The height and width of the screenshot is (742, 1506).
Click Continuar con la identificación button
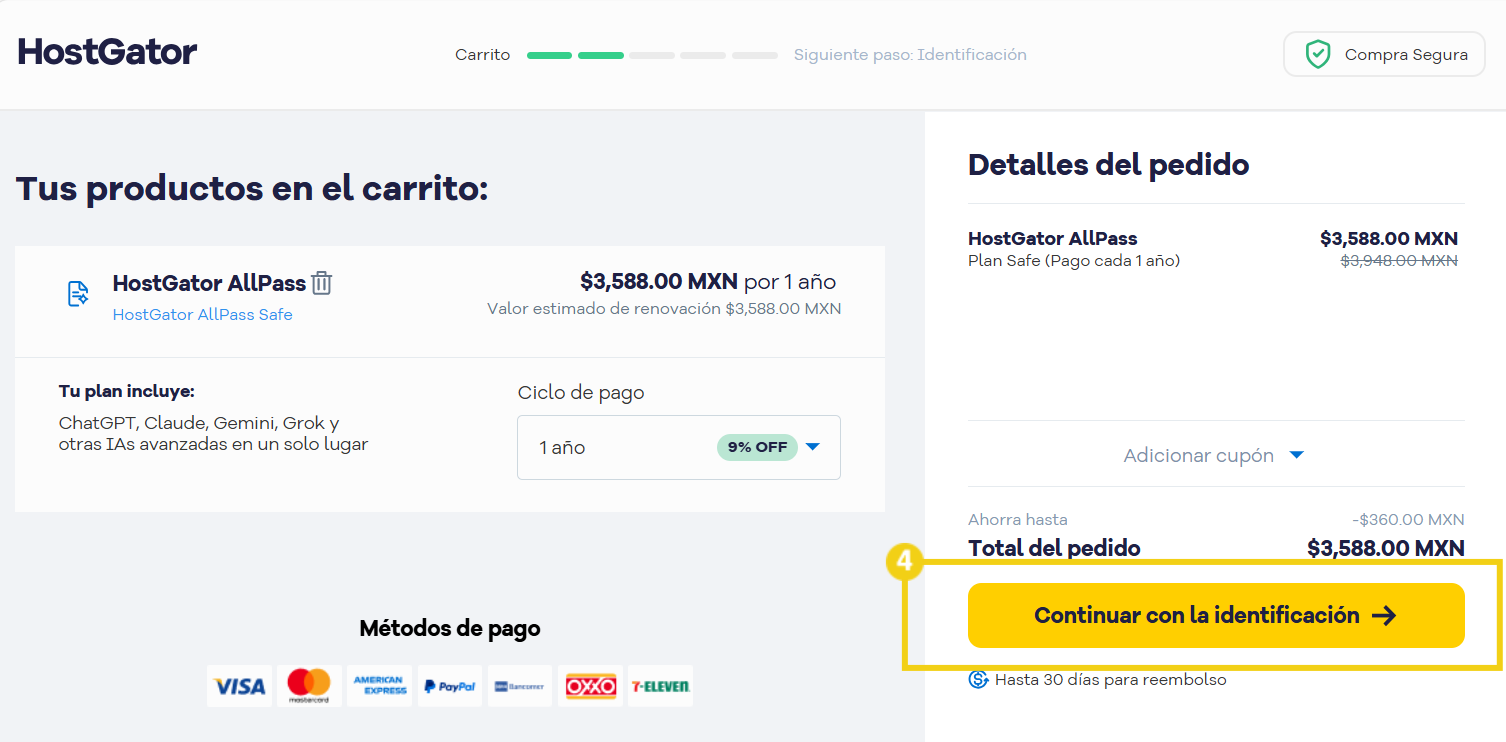(x=1216, y=615)
